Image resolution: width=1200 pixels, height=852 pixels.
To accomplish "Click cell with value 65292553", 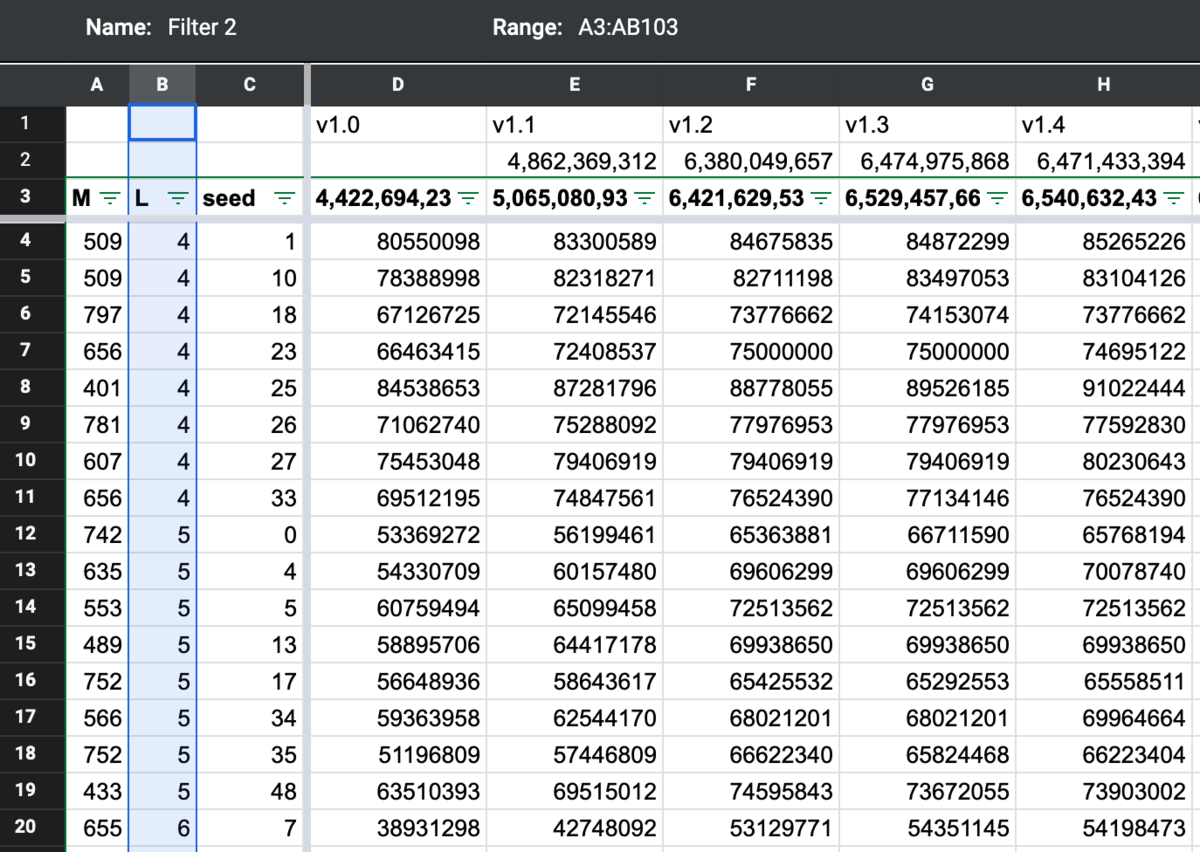I will pyautogui.click(x=927, y=681).
